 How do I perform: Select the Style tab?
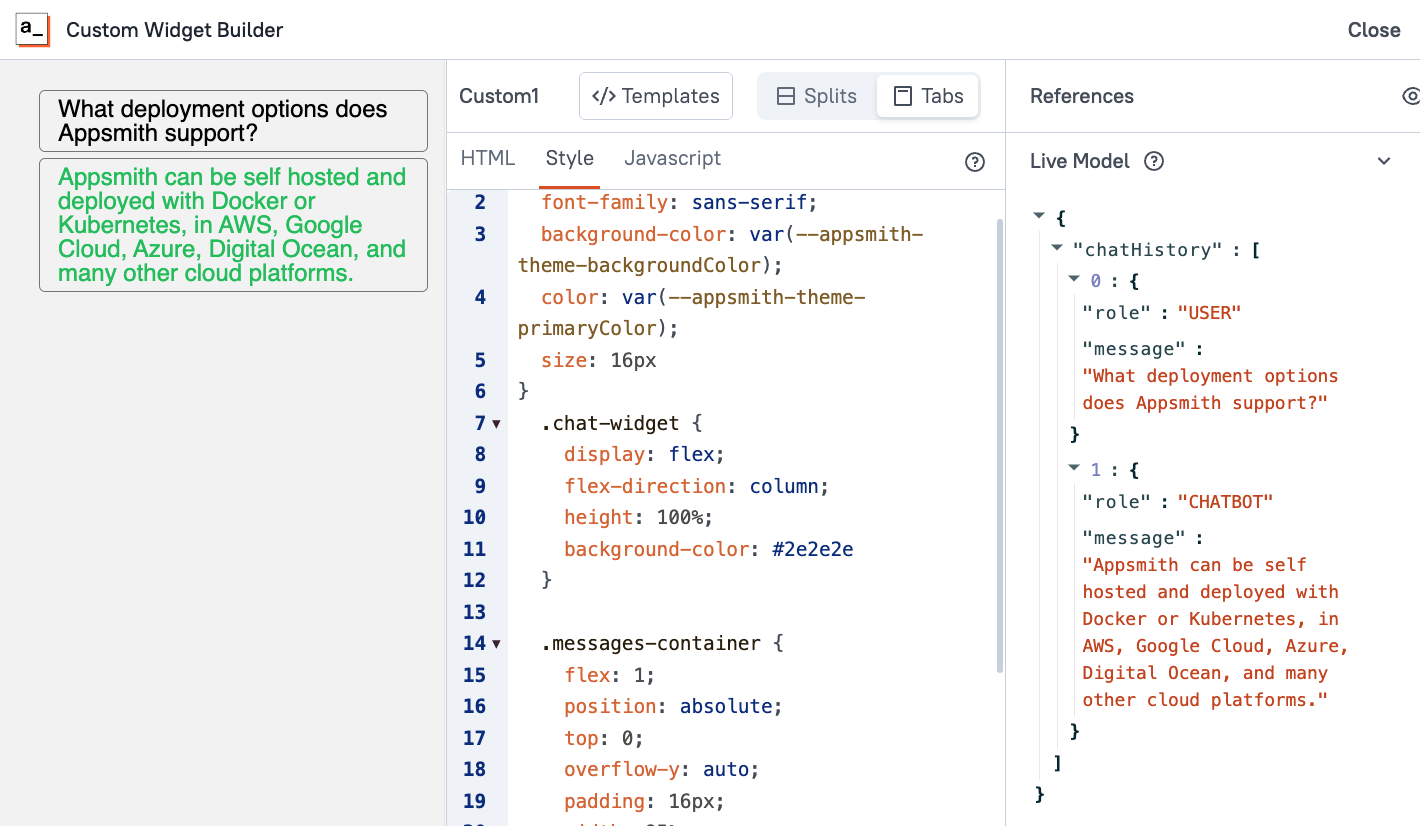point(570,158)
